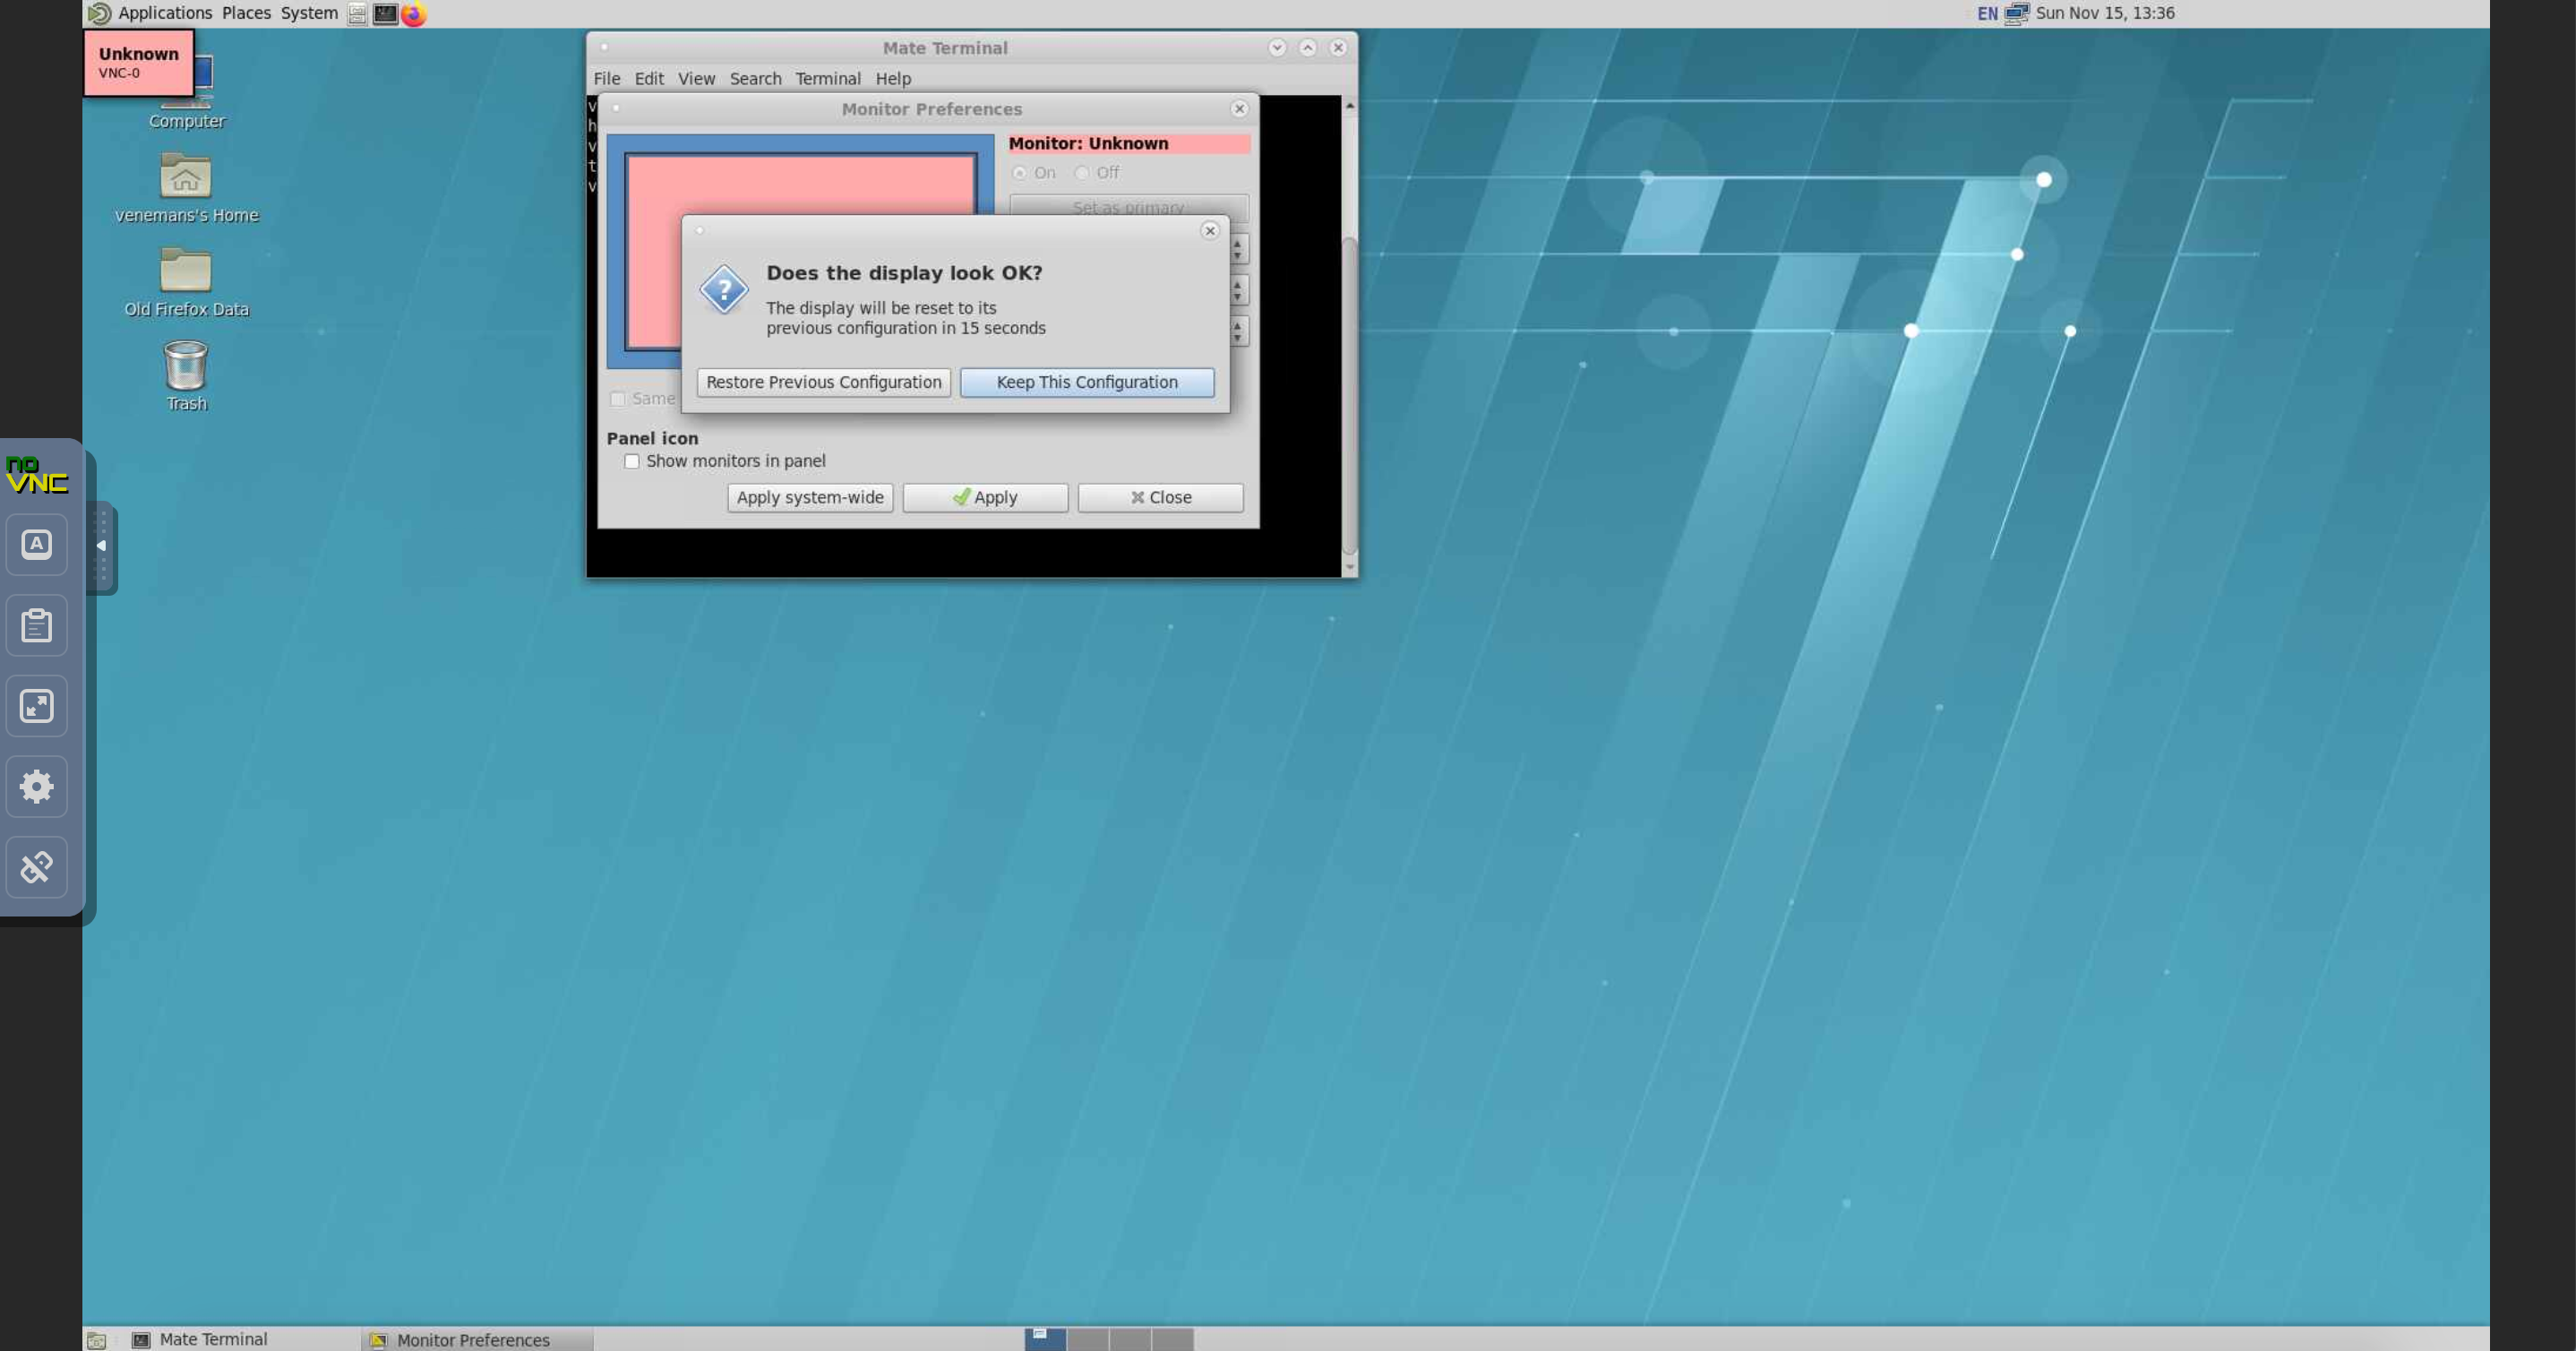Open terminal launcher in top panel
Image resolution: width=2576 pixels, height=1351 pixels.
pos(385,14)
